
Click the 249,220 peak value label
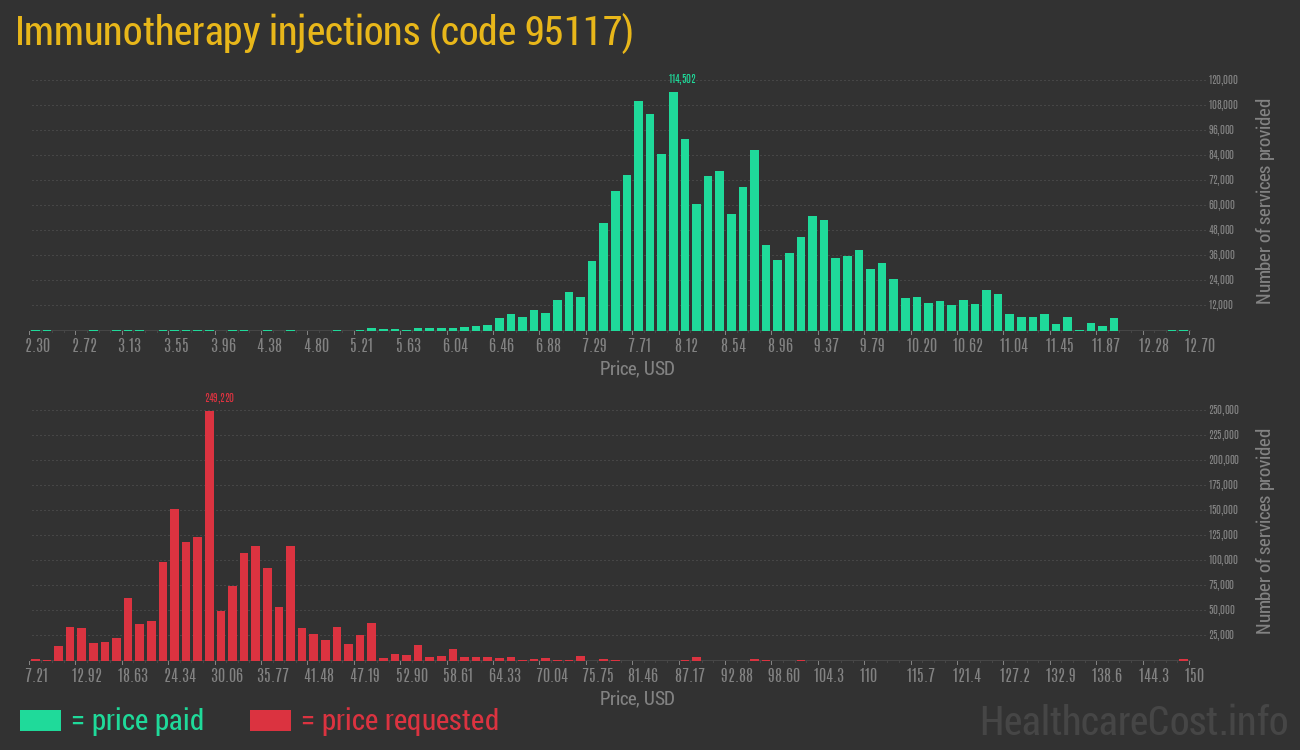tap(219, 398)
